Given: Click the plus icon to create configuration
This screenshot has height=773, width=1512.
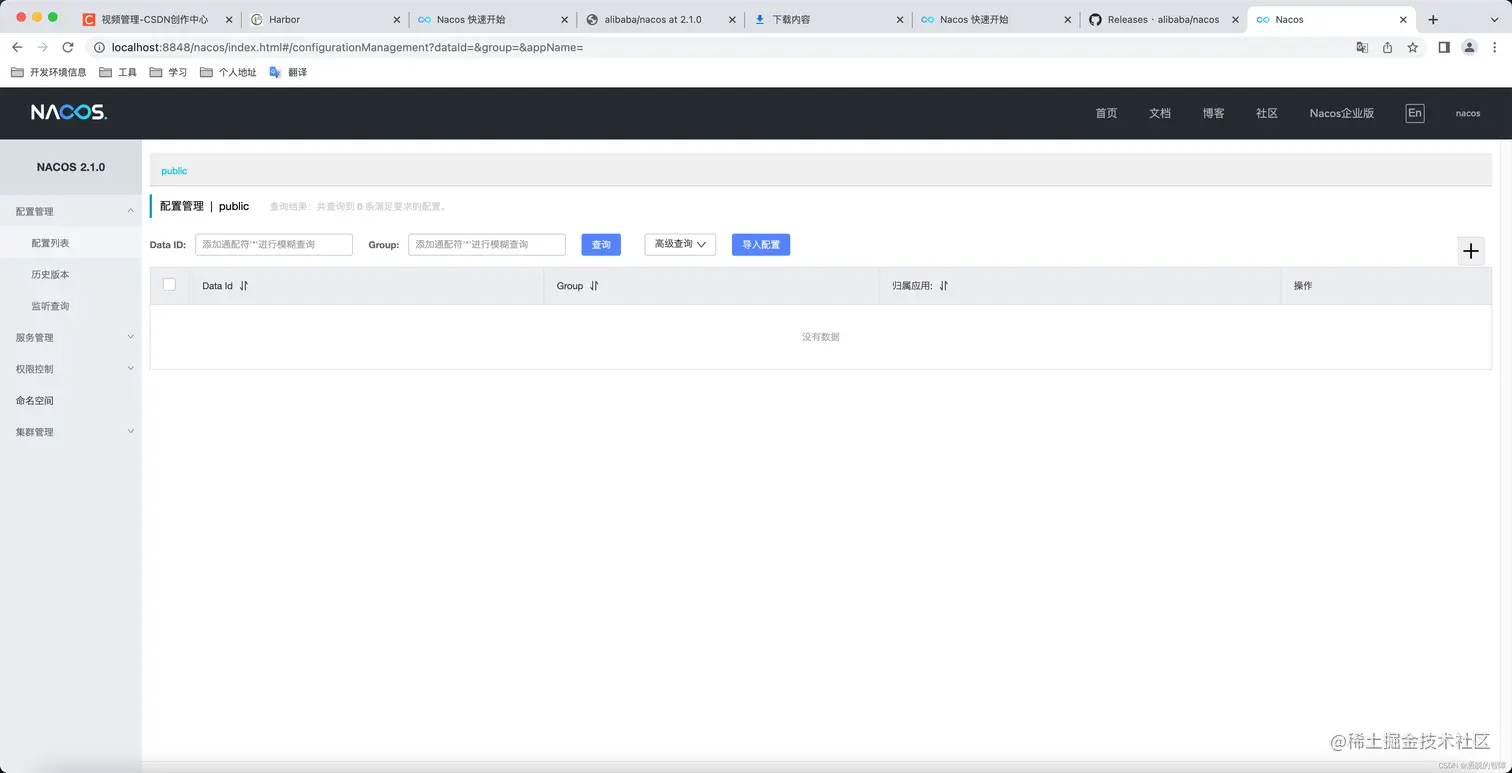Looking at the screenshot, I should [1471, 251].
